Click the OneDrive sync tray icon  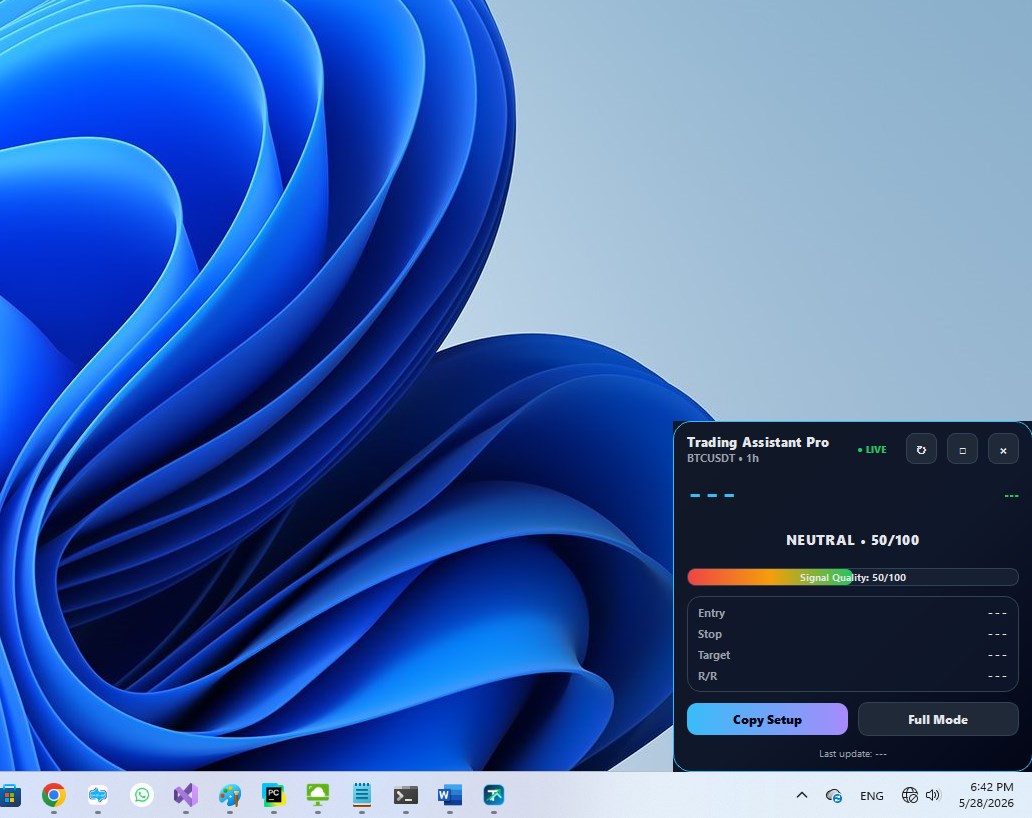(x=834, y=796)
